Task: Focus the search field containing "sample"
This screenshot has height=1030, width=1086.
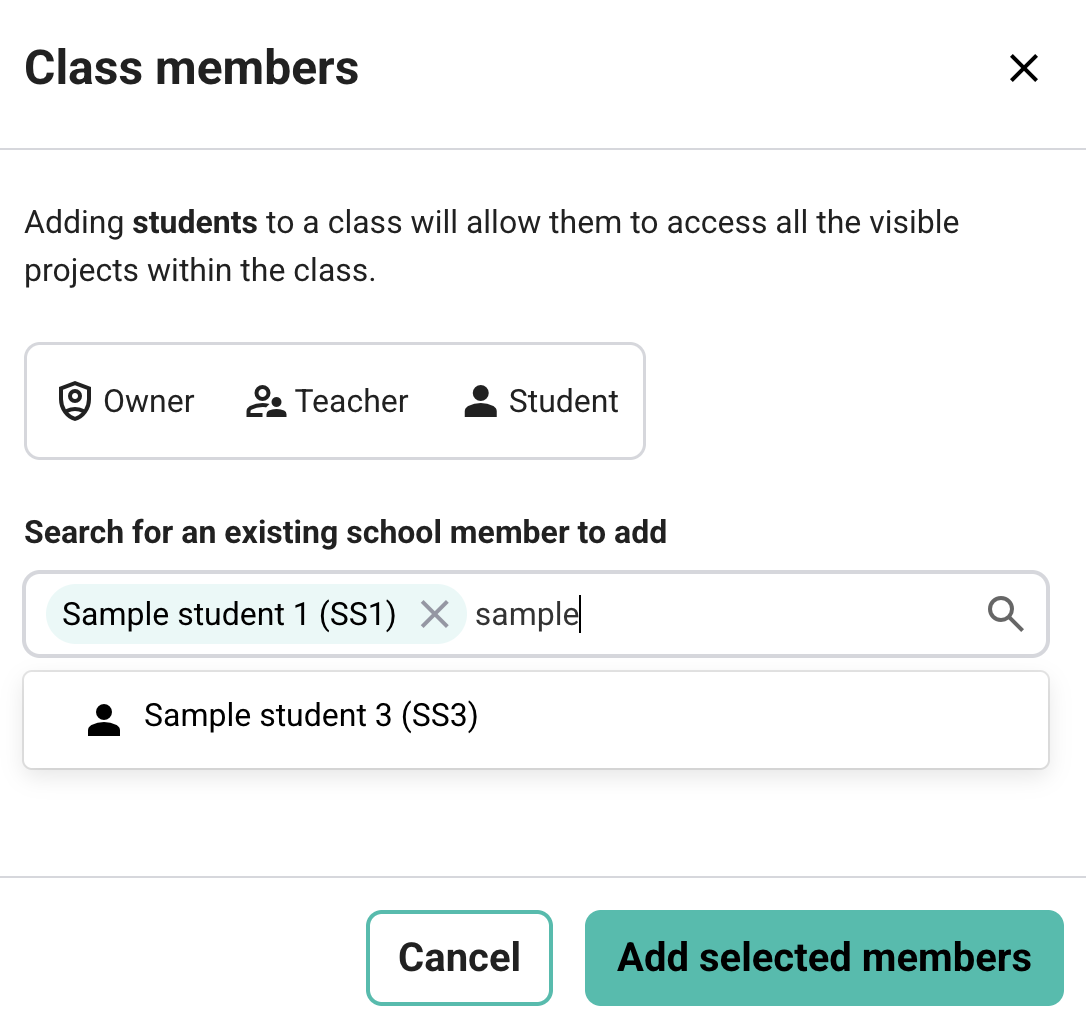Action: (x=527, y=614)
